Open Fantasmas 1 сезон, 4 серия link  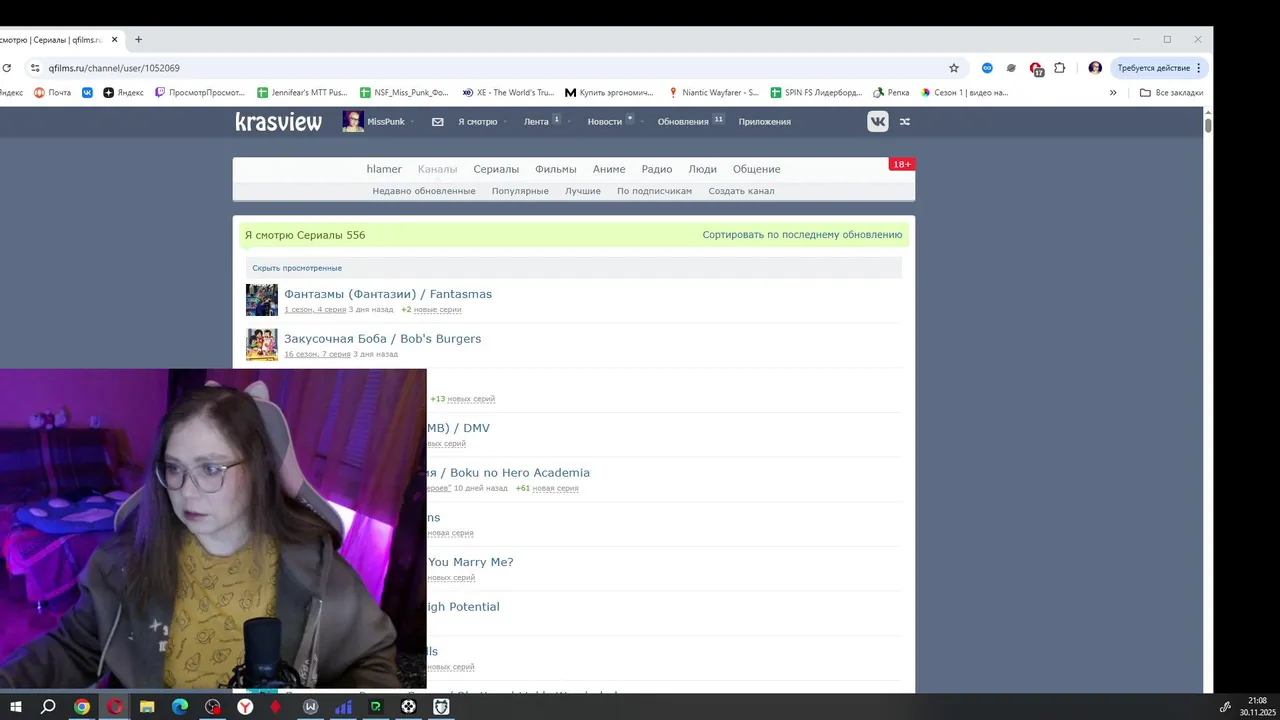click(315, 310)
